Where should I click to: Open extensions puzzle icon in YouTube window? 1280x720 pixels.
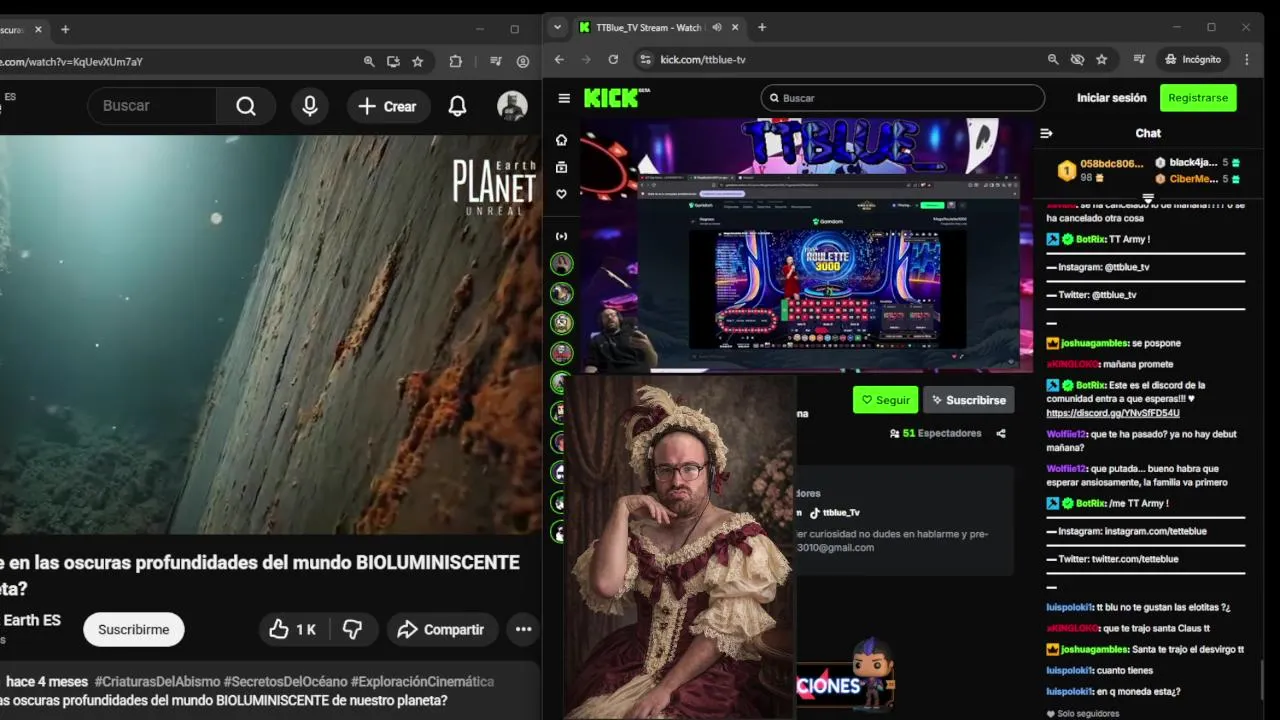click(x=456, y=61)
